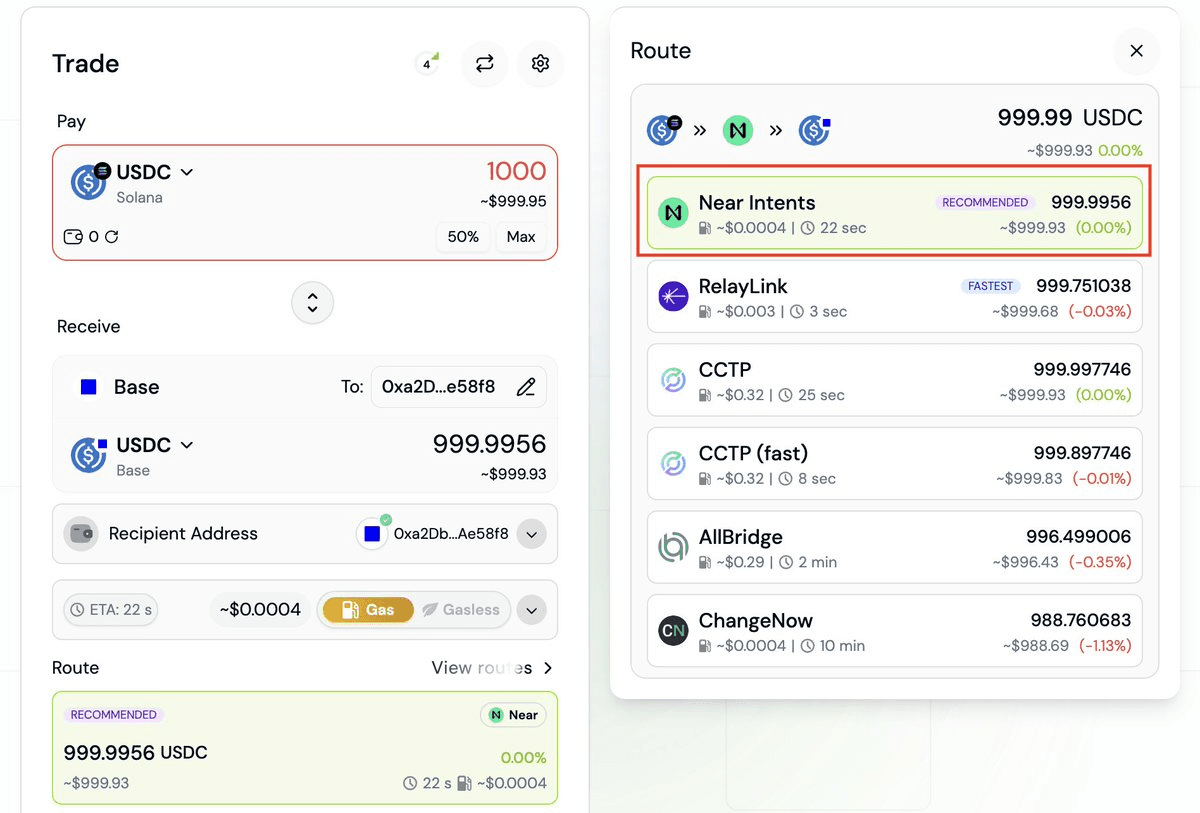This screenshot has width=1200, height=813.
Task: Click the 50% amount button
Action: pos(463,237)
